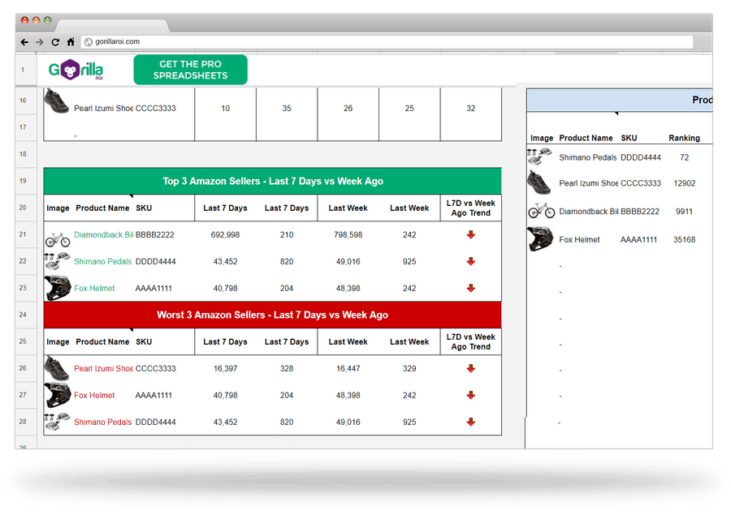Click cell value 692,998
731x532 pixels.
point(225,235)
